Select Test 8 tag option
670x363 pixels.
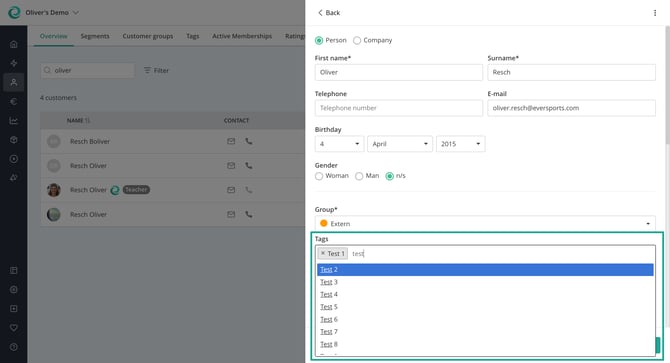[485, 344]
